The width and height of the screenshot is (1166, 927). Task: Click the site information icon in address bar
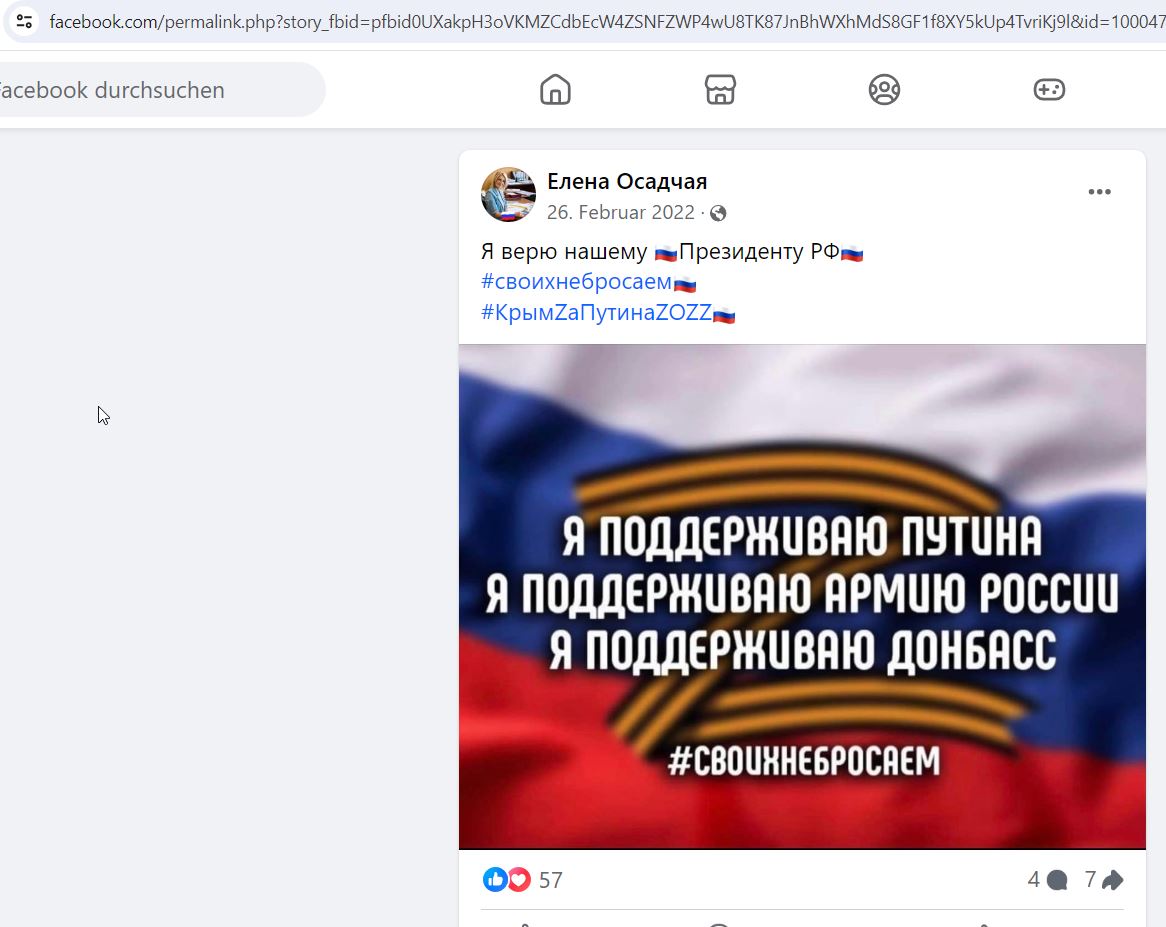click(24, 21)
